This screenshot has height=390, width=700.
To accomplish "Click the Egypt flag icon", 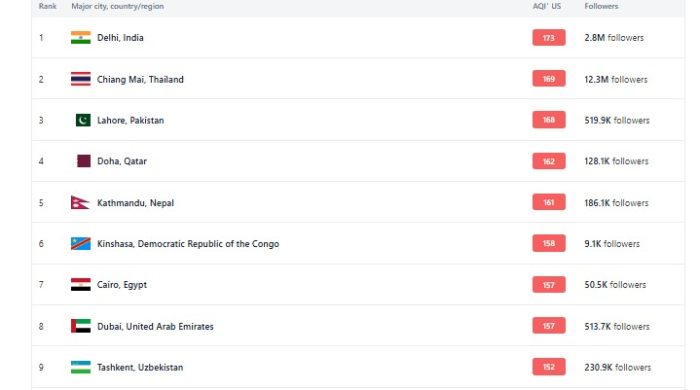I will click(x=80, y=285).
